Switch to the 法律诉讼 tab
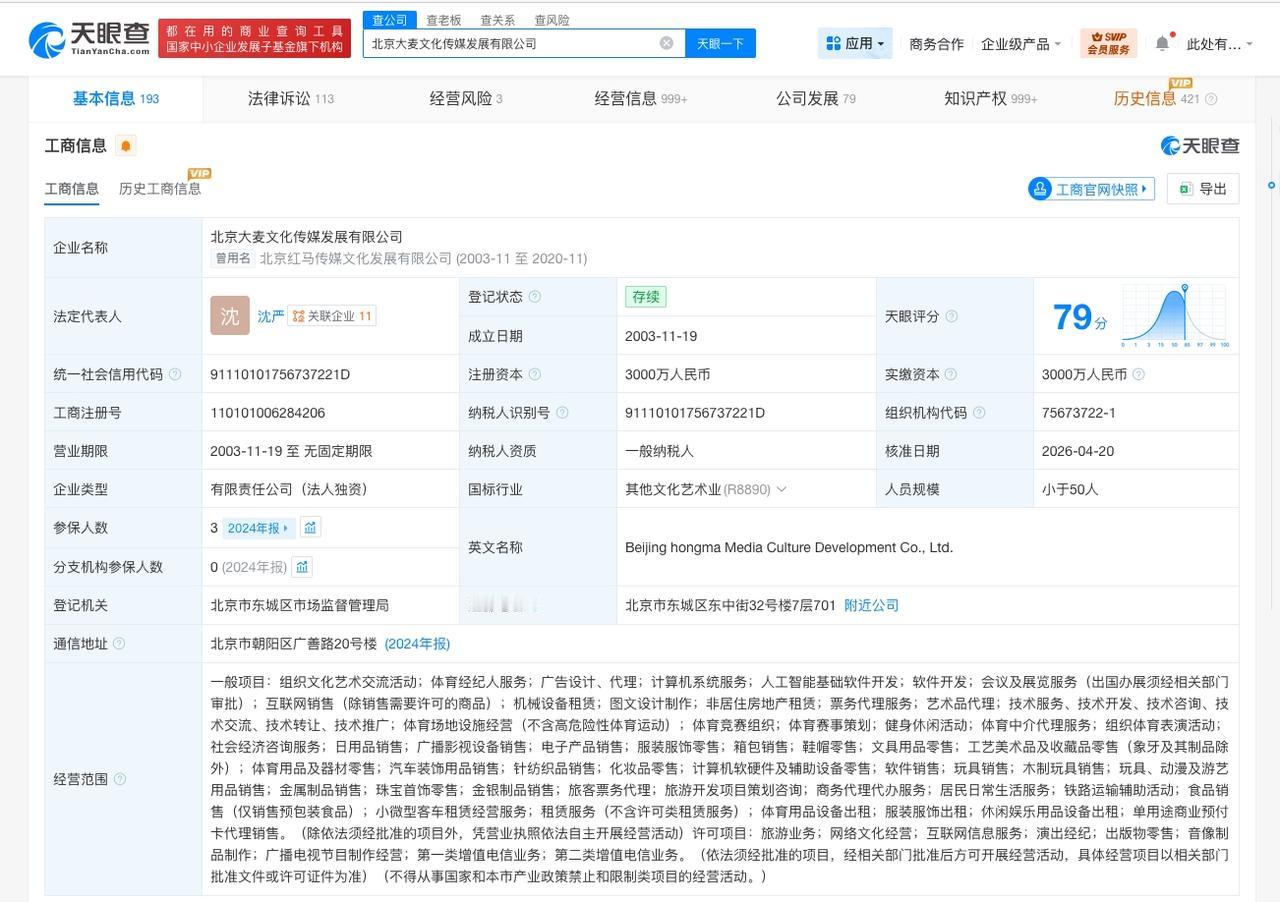 point(291,98)
